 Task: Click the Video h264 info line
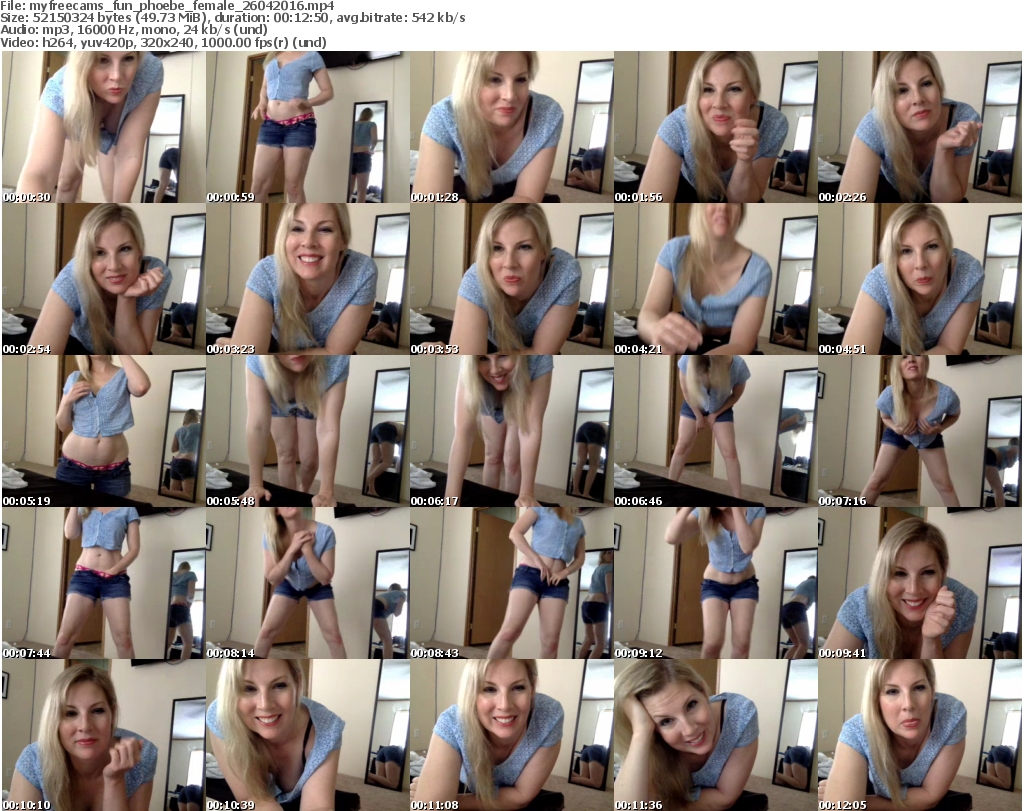(163, 42)
